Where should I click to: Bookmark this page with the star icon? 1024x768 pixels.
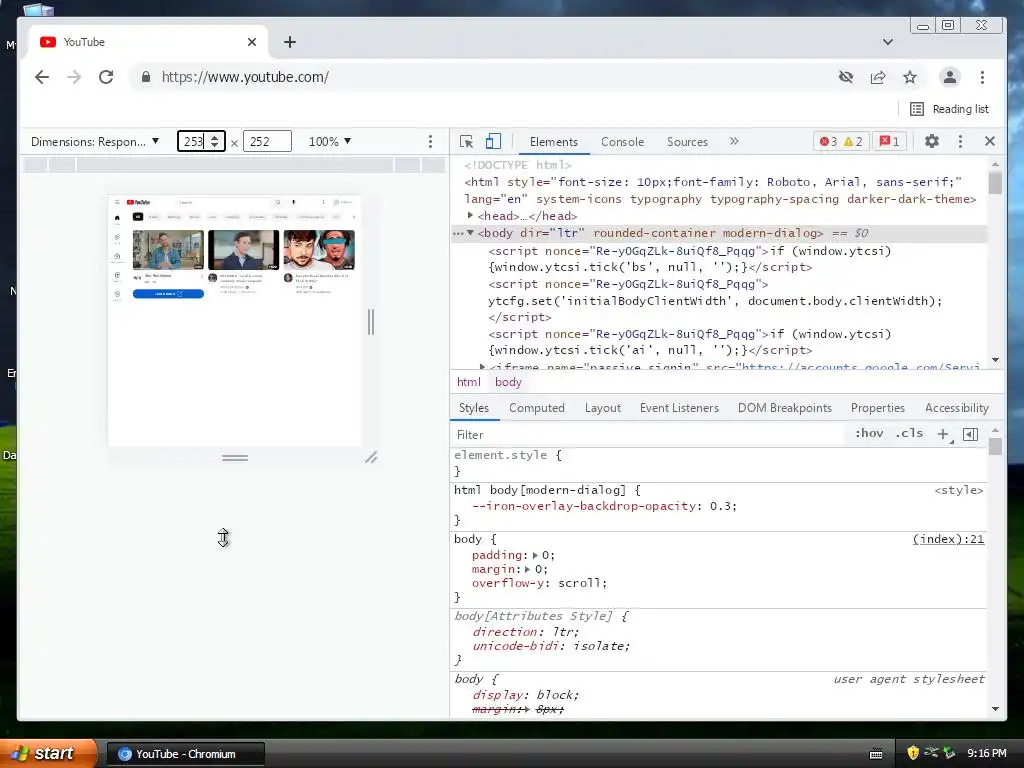[x=910, y=77]
